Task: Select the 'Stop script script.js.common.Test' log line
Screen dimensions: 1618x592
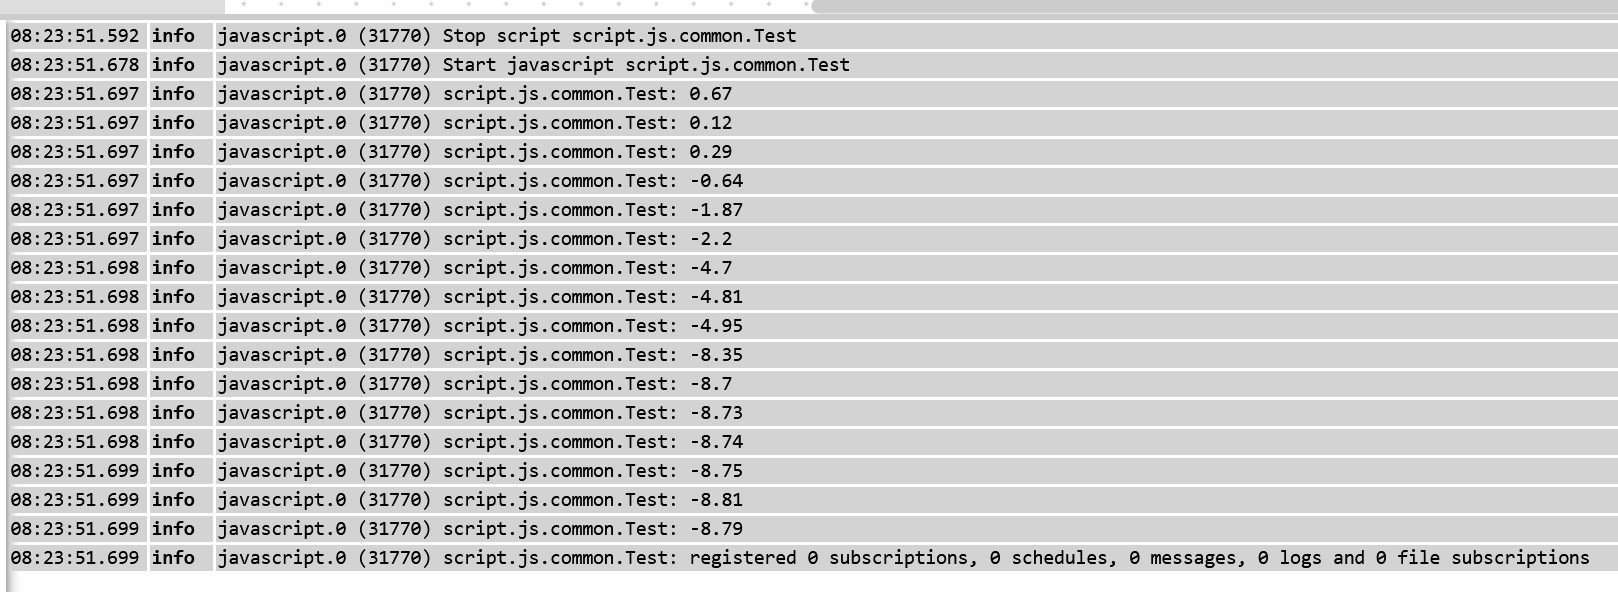Action: click(812, 36)
